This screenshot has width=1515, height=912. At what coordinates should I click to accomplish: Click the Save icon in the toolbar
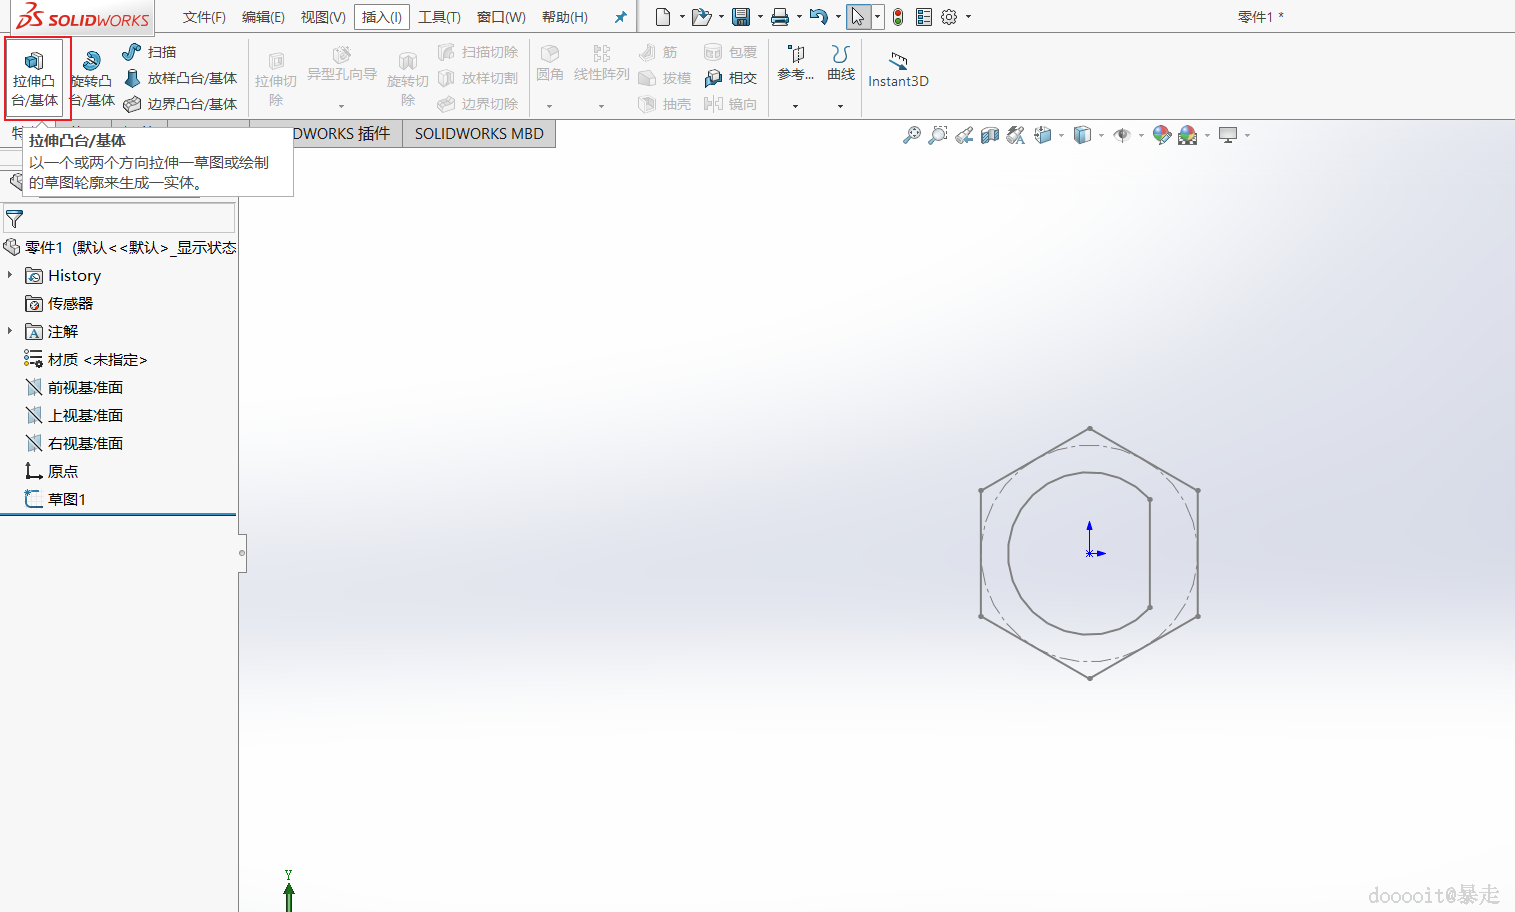click(741, 17)
